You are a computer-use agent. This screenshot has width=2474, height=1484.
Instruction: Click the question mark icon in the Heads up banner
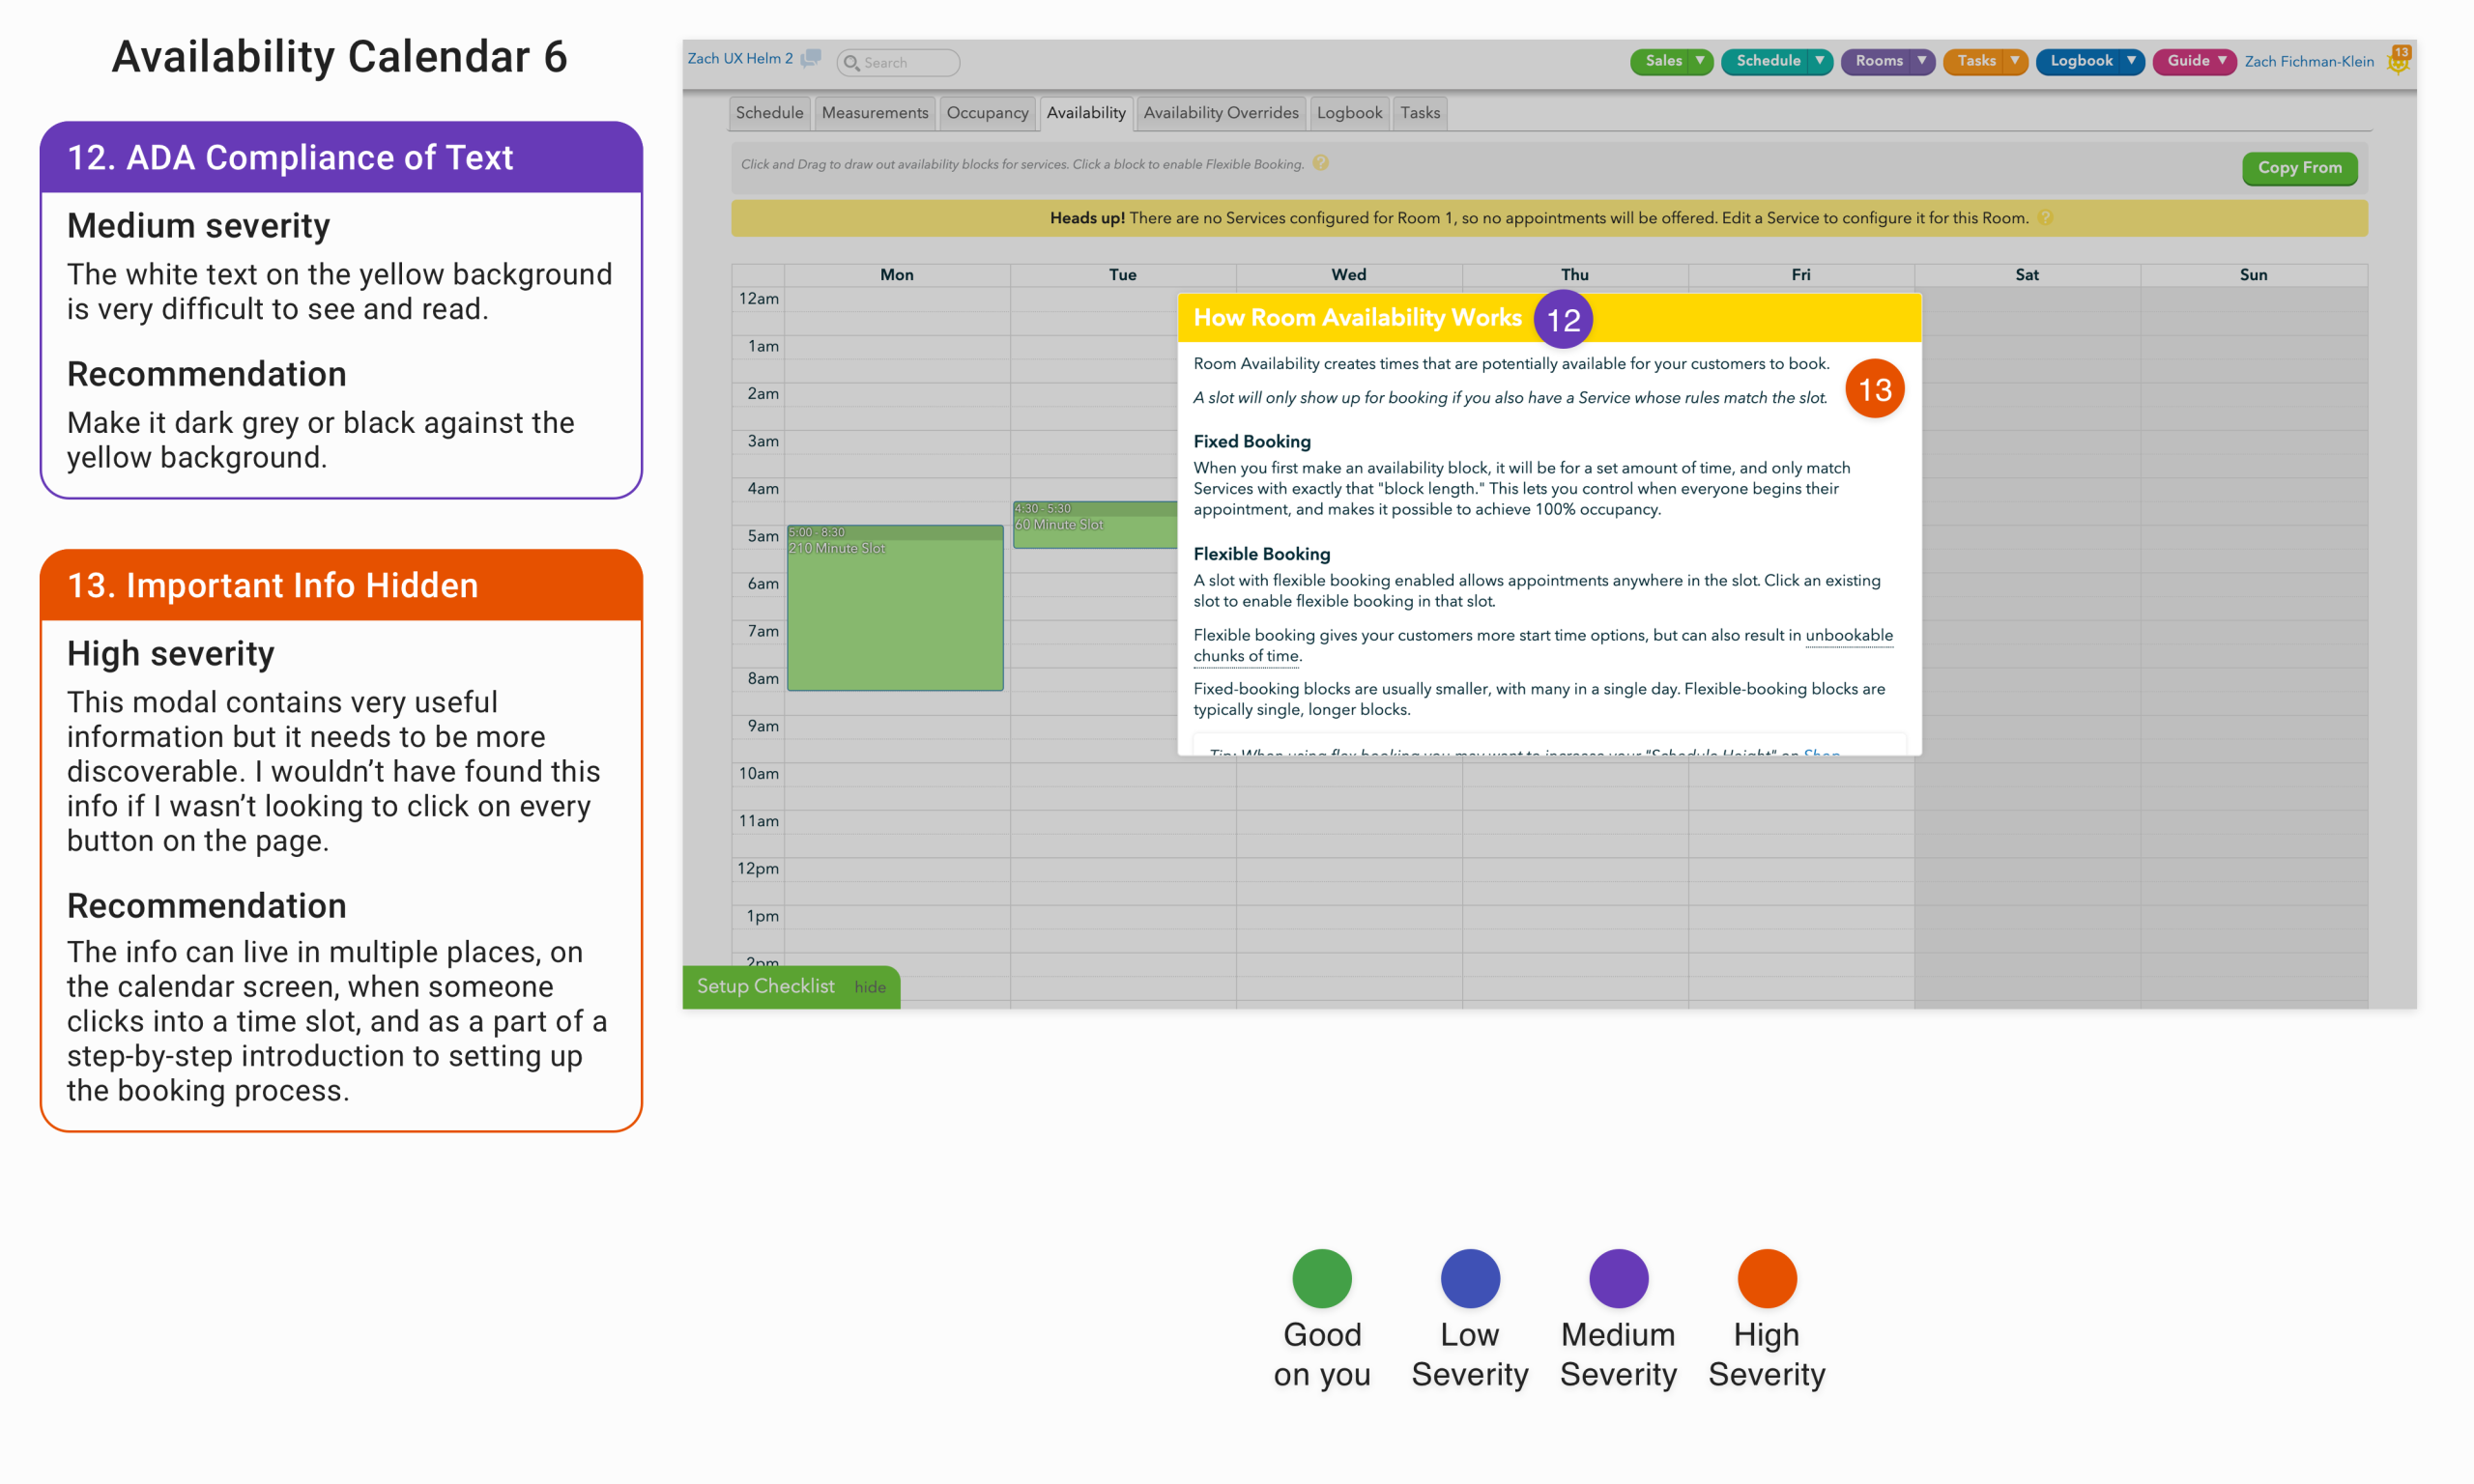click(2045, 217)
